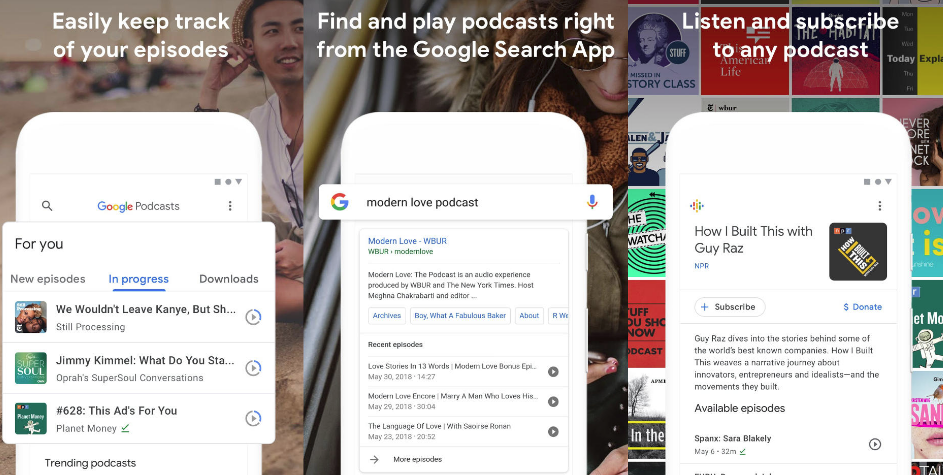943x475 pixels.
Task: Click the 'Boy, What A Fabulous Baker' chip
Action: coord(460,316)
